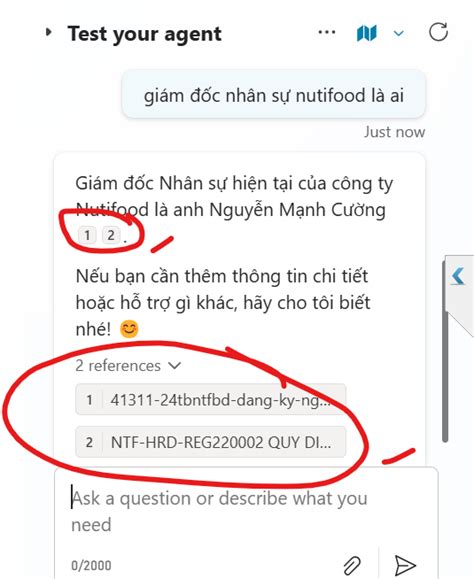Collapse the 2 references list chevron
Screen dimensions: 474x579
point(174,366)
